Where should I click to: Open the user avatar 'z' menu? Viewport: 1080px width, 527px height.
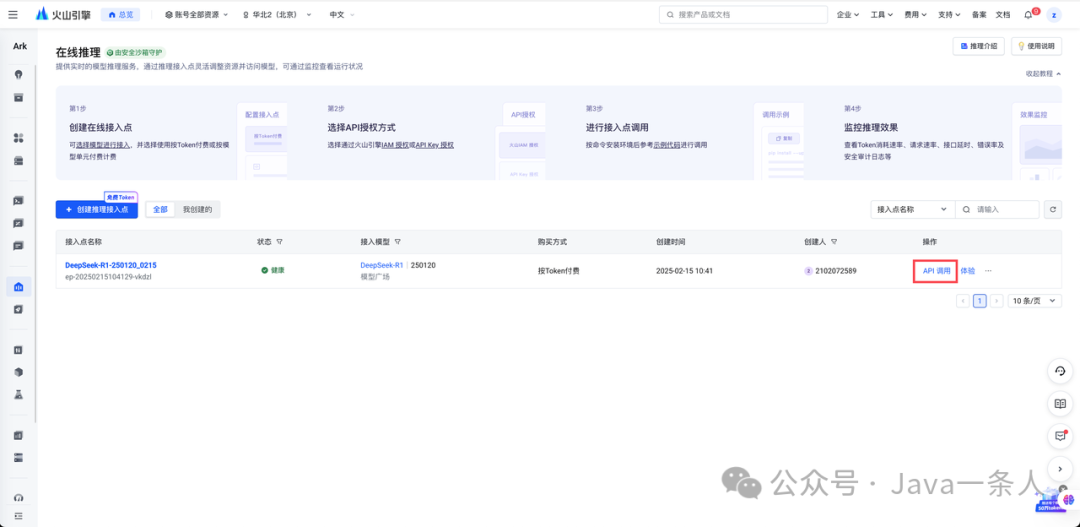click(x=1054, y=14)
